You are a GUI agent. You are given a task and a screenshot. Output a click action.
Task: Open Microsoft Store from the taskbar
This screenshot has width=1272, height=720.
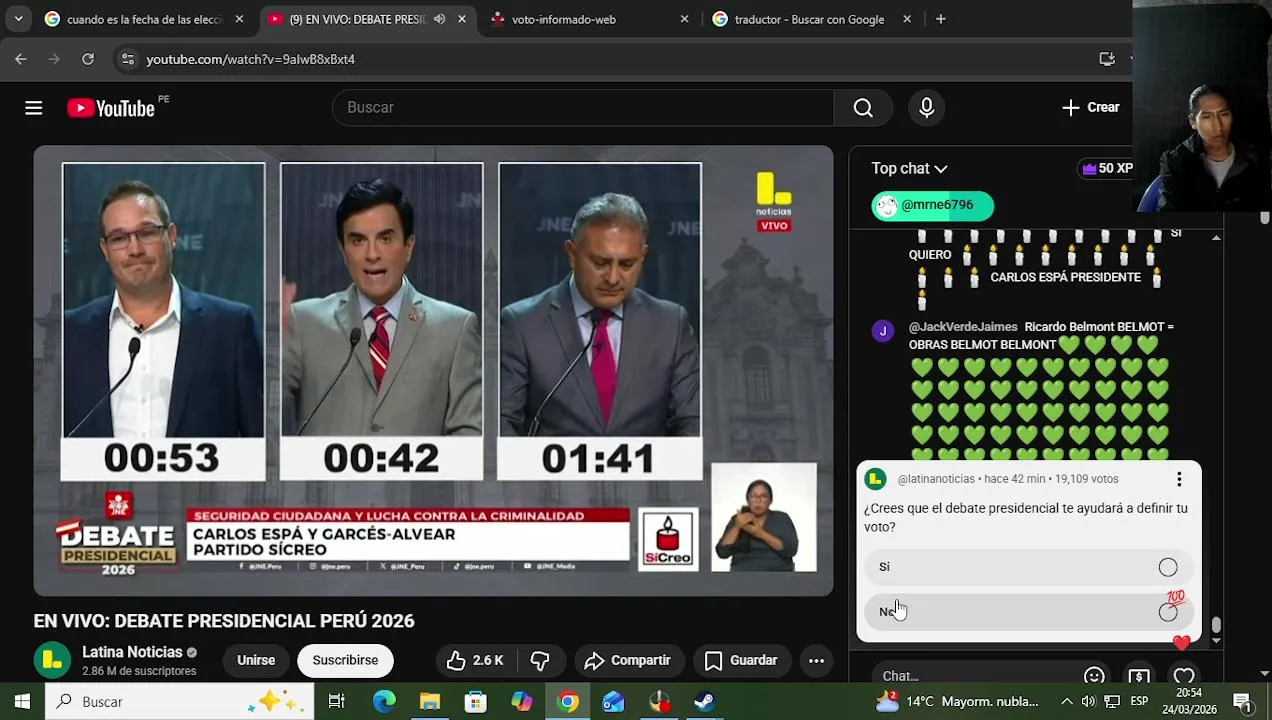pos(476,702)
